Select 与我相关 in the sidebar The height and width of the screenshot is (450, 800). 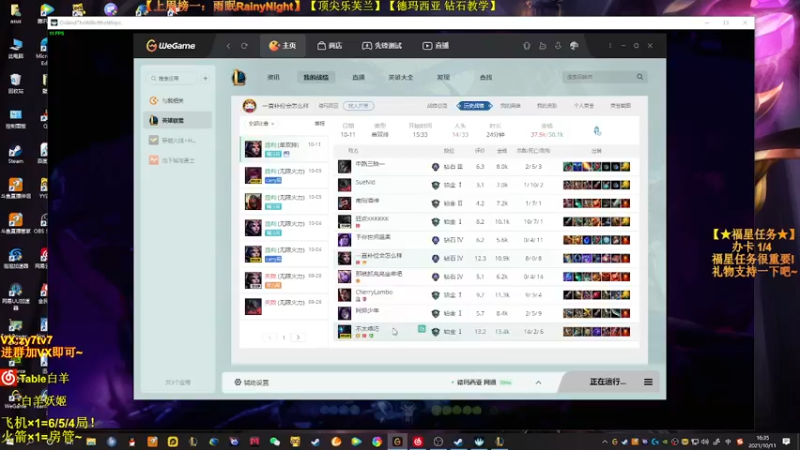tap(177, 101)
